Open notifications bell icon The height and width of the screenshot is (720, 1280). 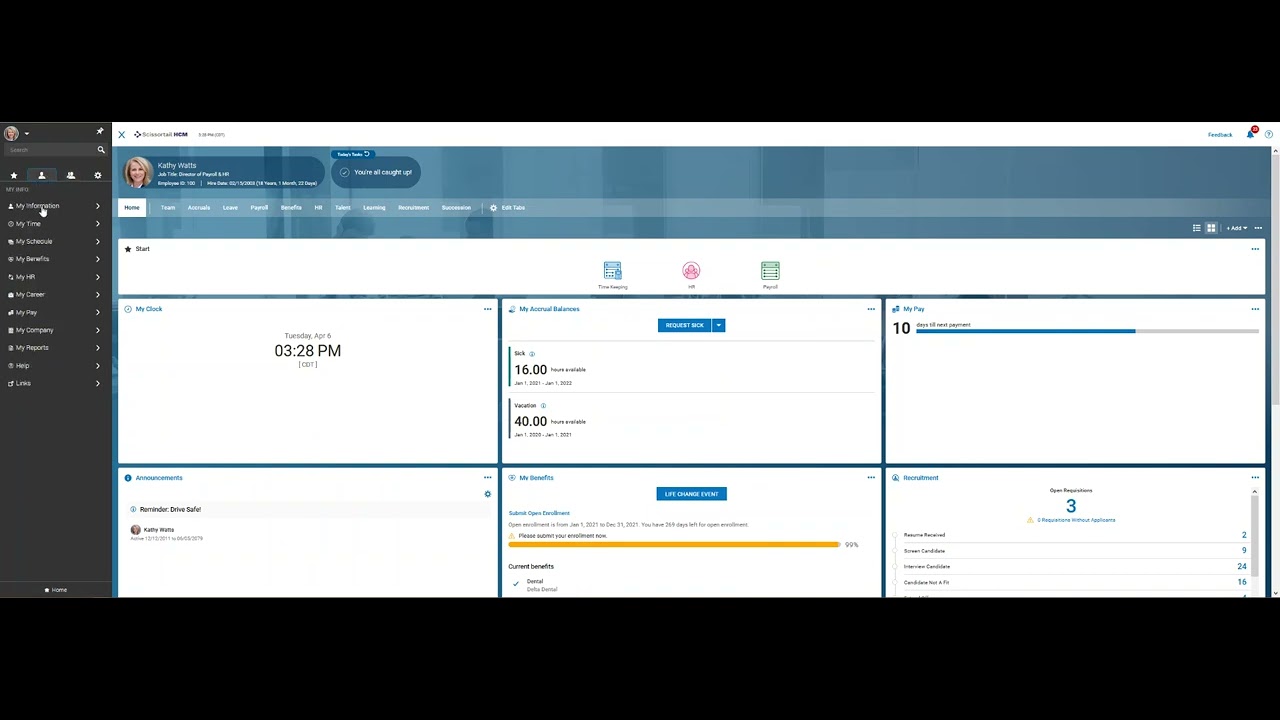(1250, 134)
